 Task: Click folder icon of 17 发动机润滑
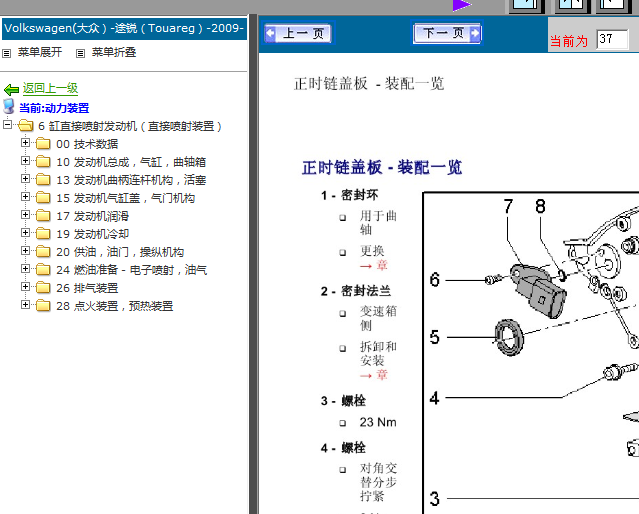point(43,216)
